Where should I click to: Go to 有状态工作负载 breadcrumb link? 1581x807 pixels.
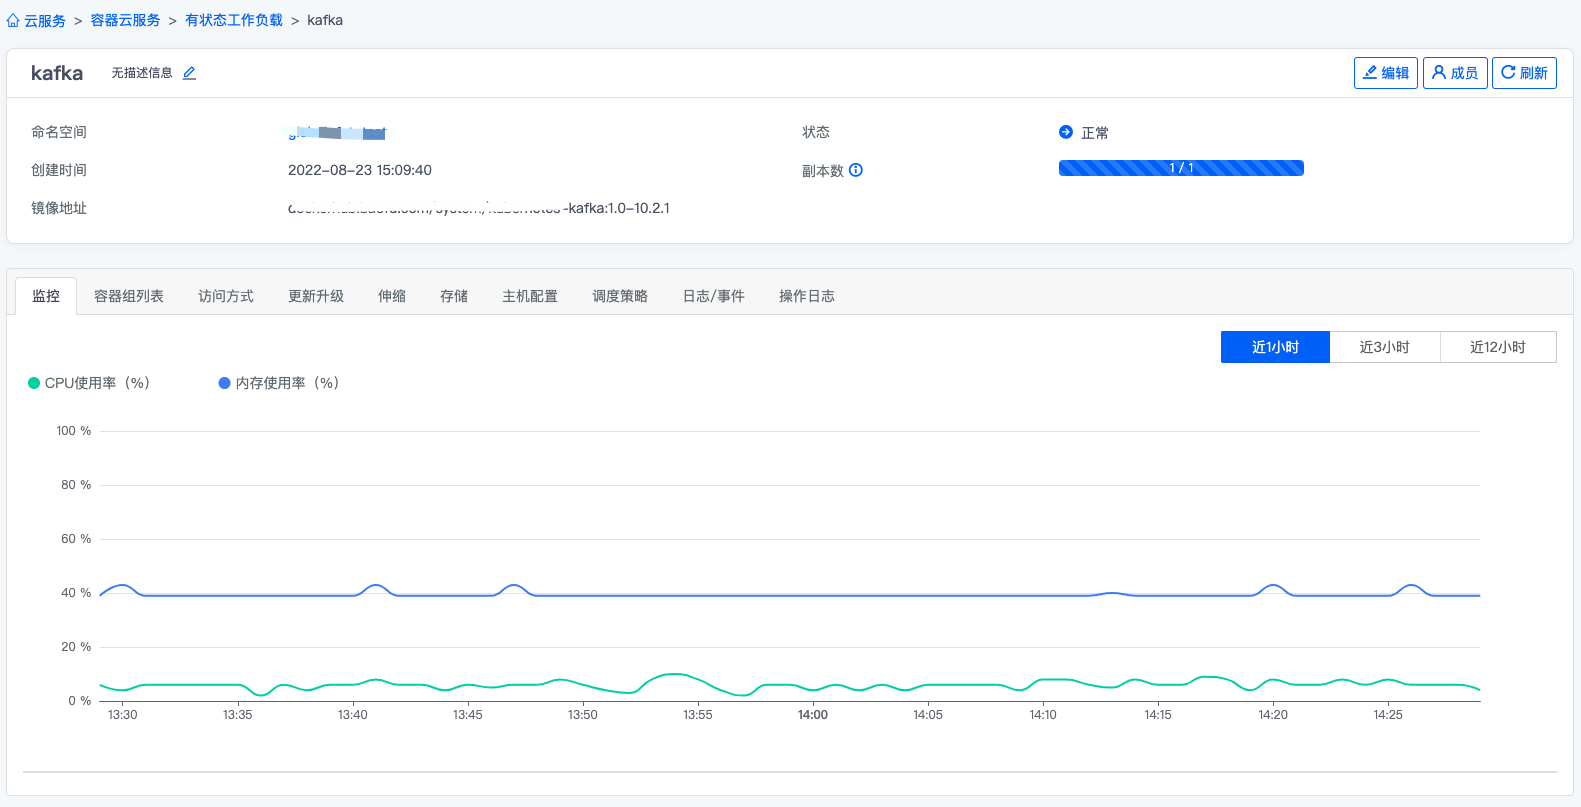(x=234, y=20)
